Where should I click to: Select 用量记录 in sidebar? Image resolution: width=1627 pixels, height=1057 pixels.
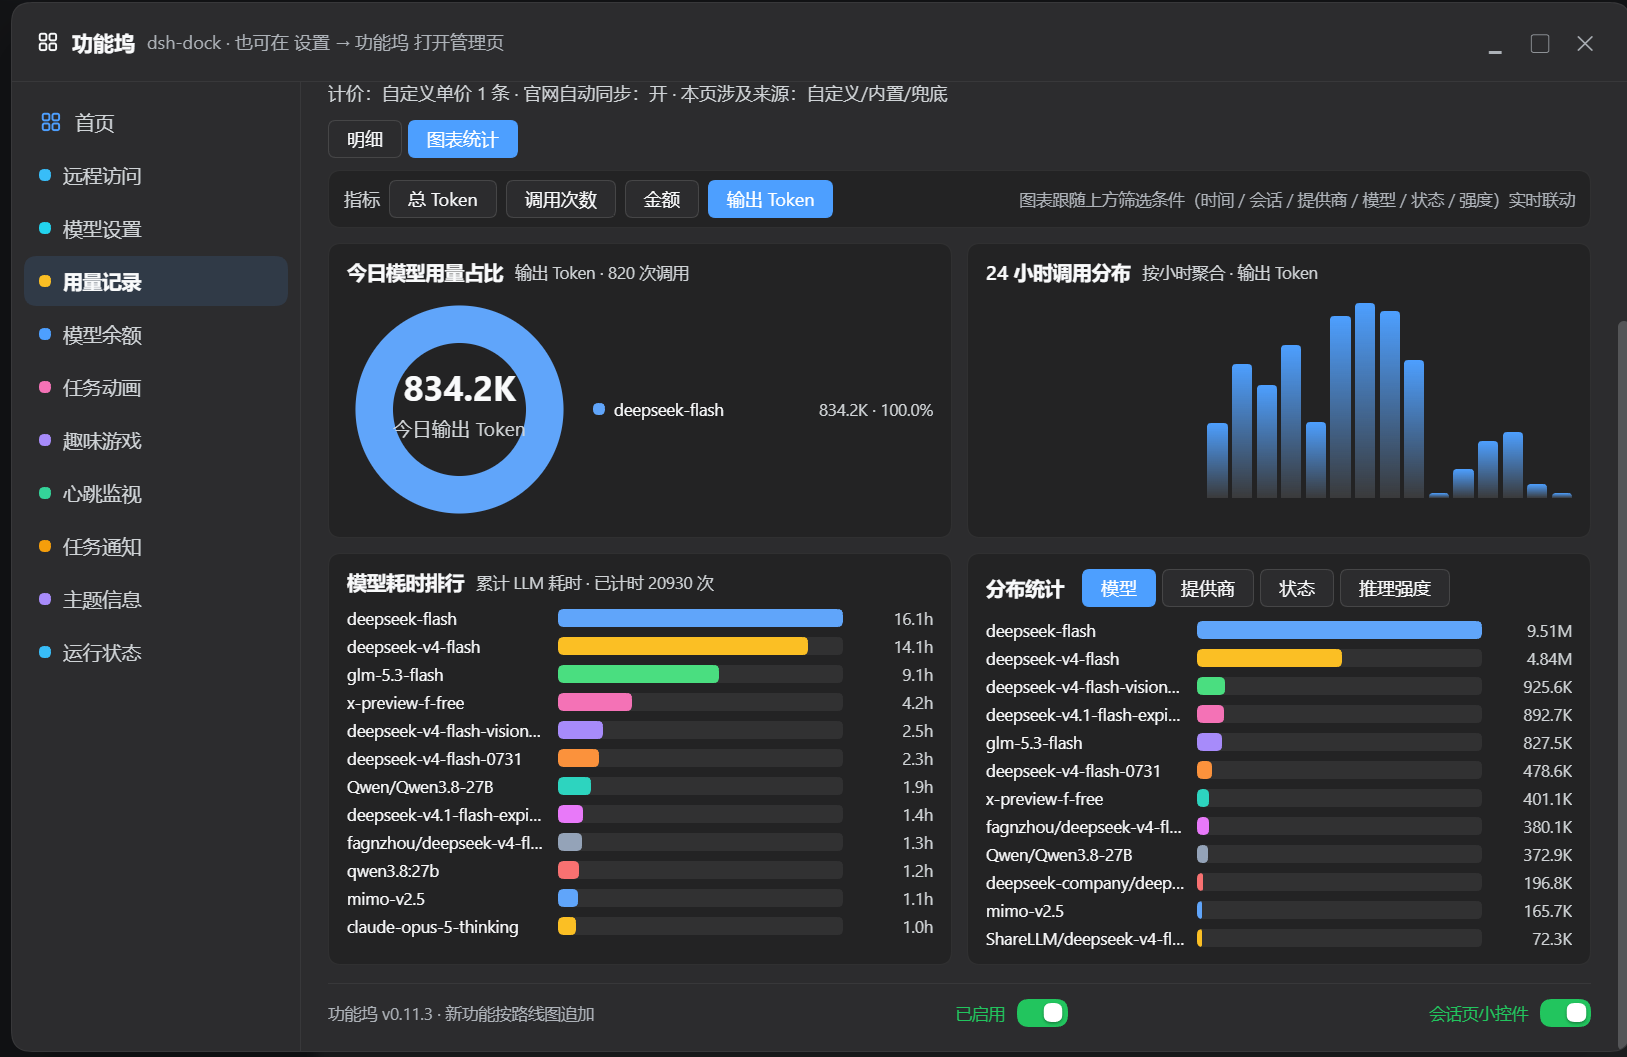156,281
